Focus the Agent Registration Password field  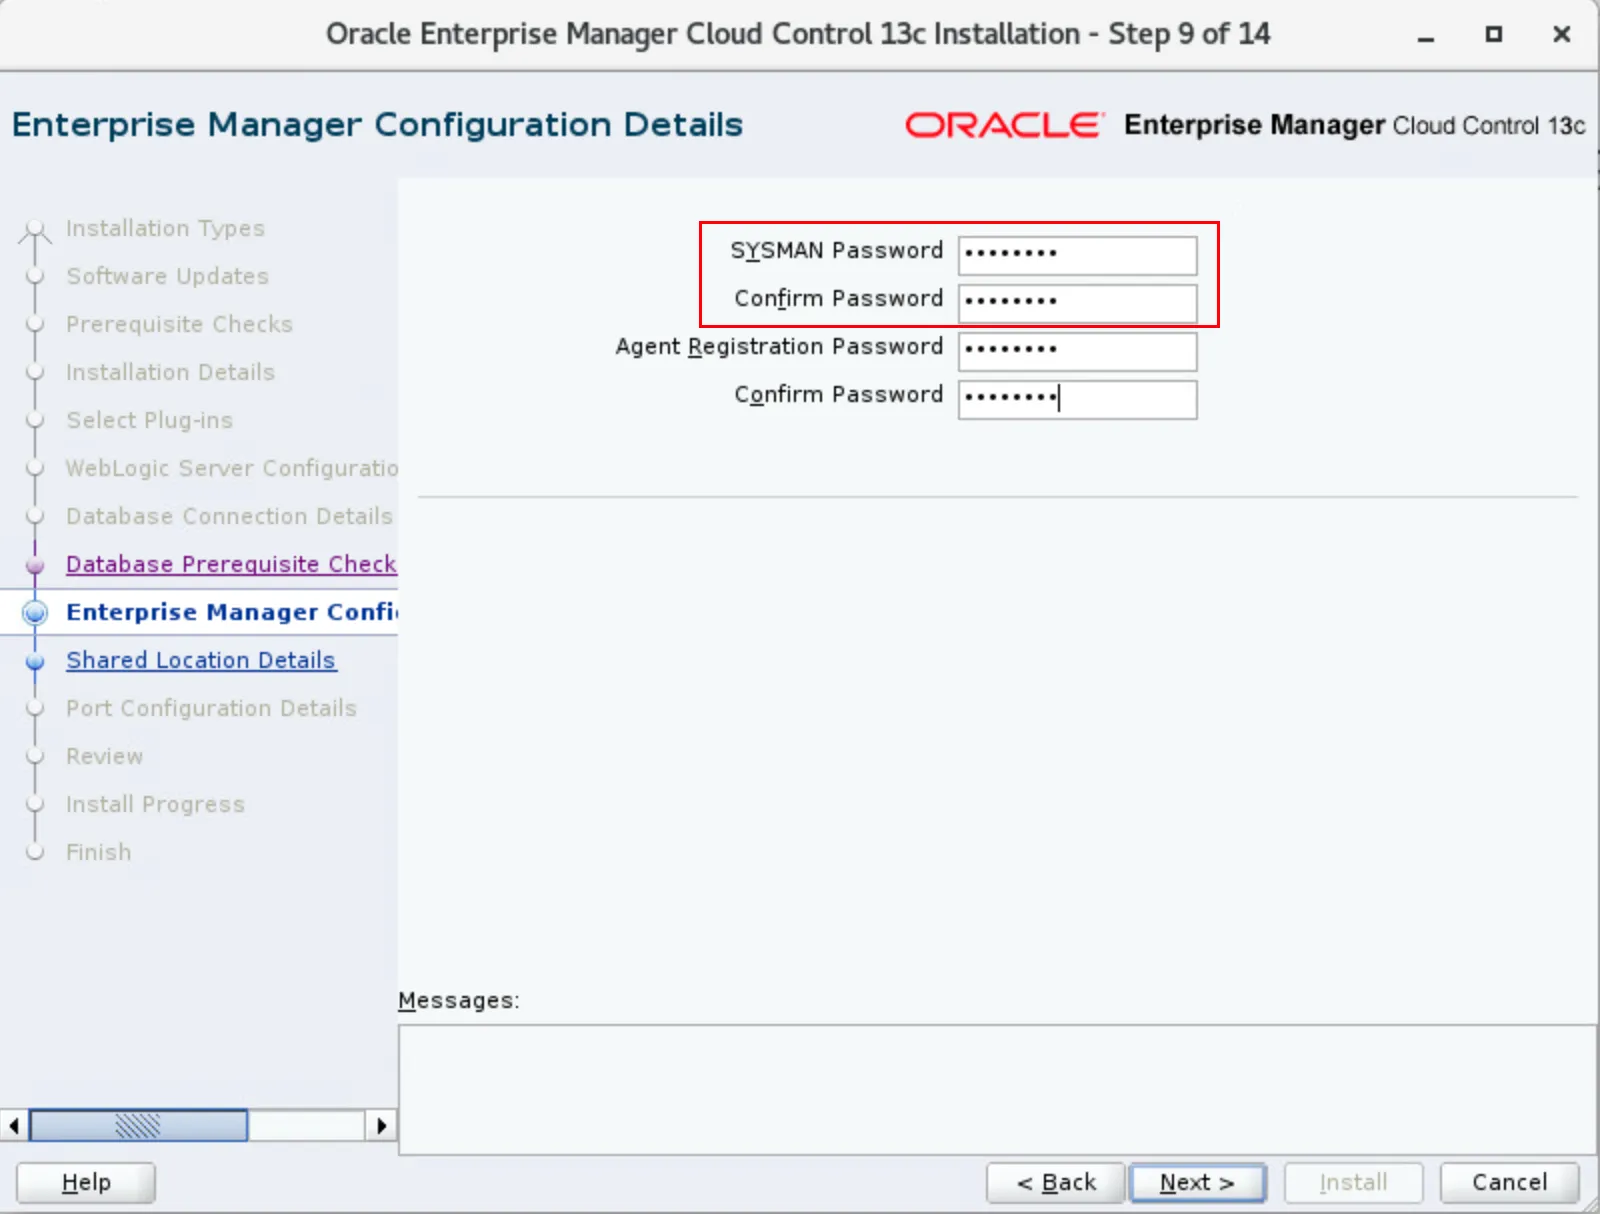tap(1076, 350)
